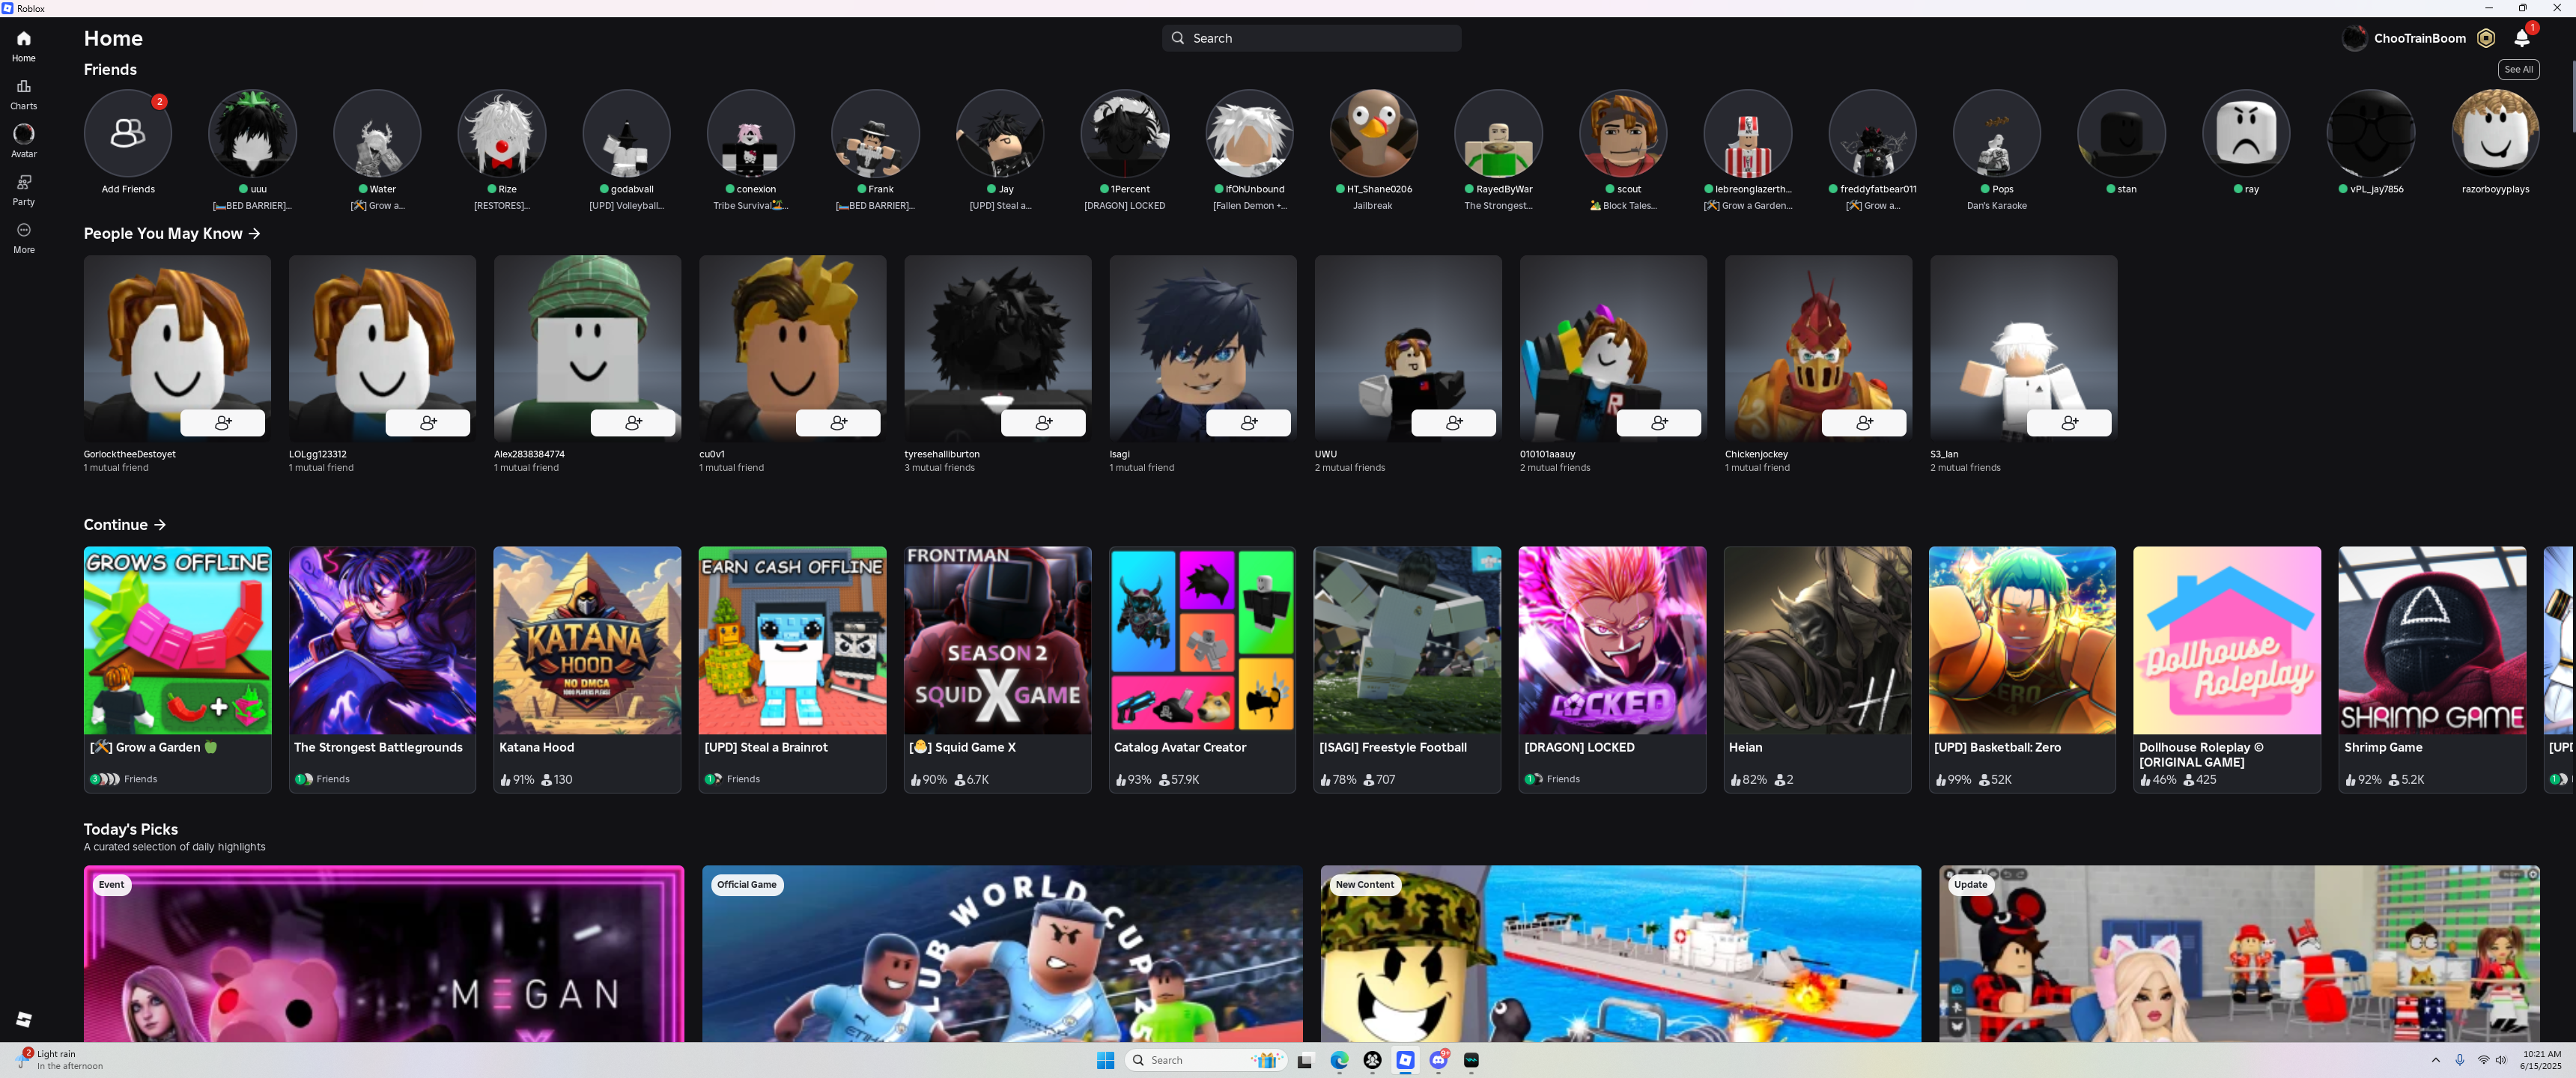Show hidden system tray icons chevron
This screenshot has height=1078, width=2576.
[2435, 1060]
